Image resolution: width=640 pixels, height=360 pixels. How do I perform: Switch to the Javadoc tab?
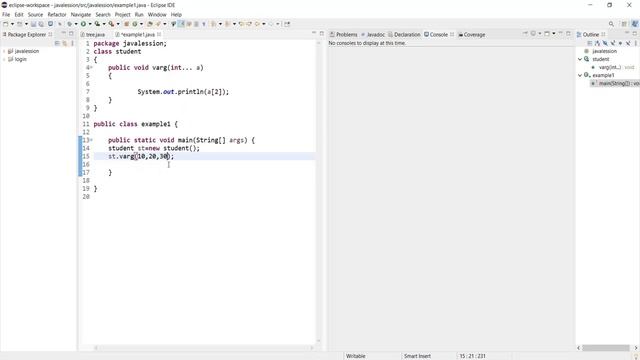click(x=373, y=35)
